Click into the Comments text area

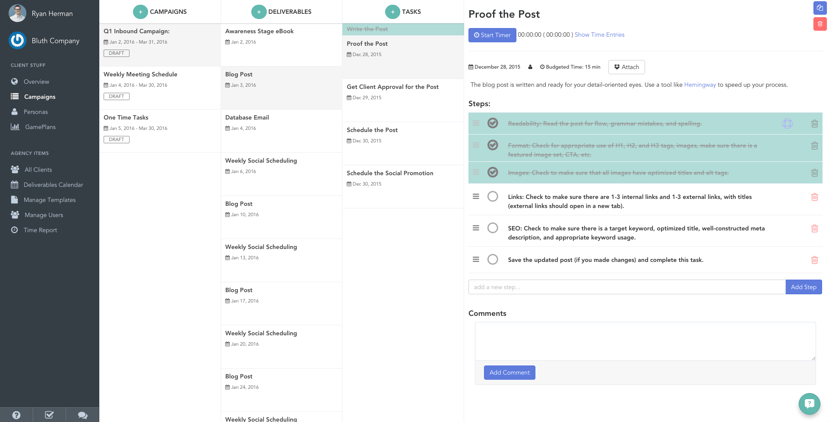point(645,341)
